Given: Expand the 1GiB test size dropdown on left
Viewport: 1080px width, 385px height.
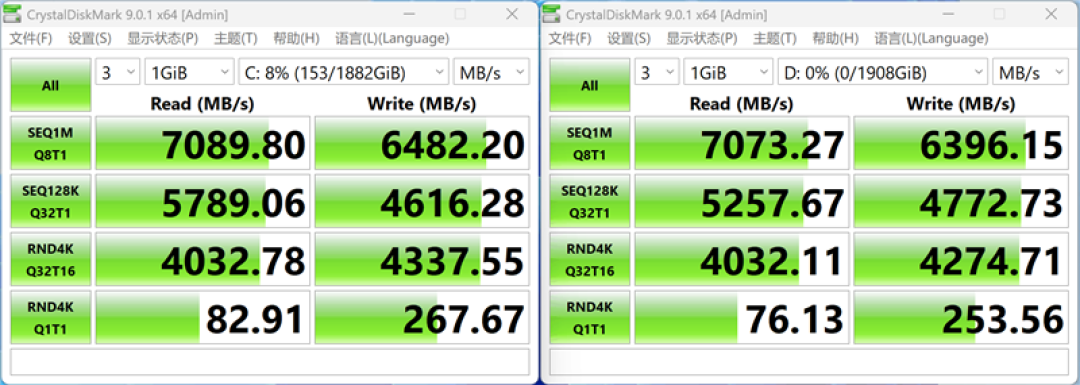Looking at the screenshot, I should 189,72.
